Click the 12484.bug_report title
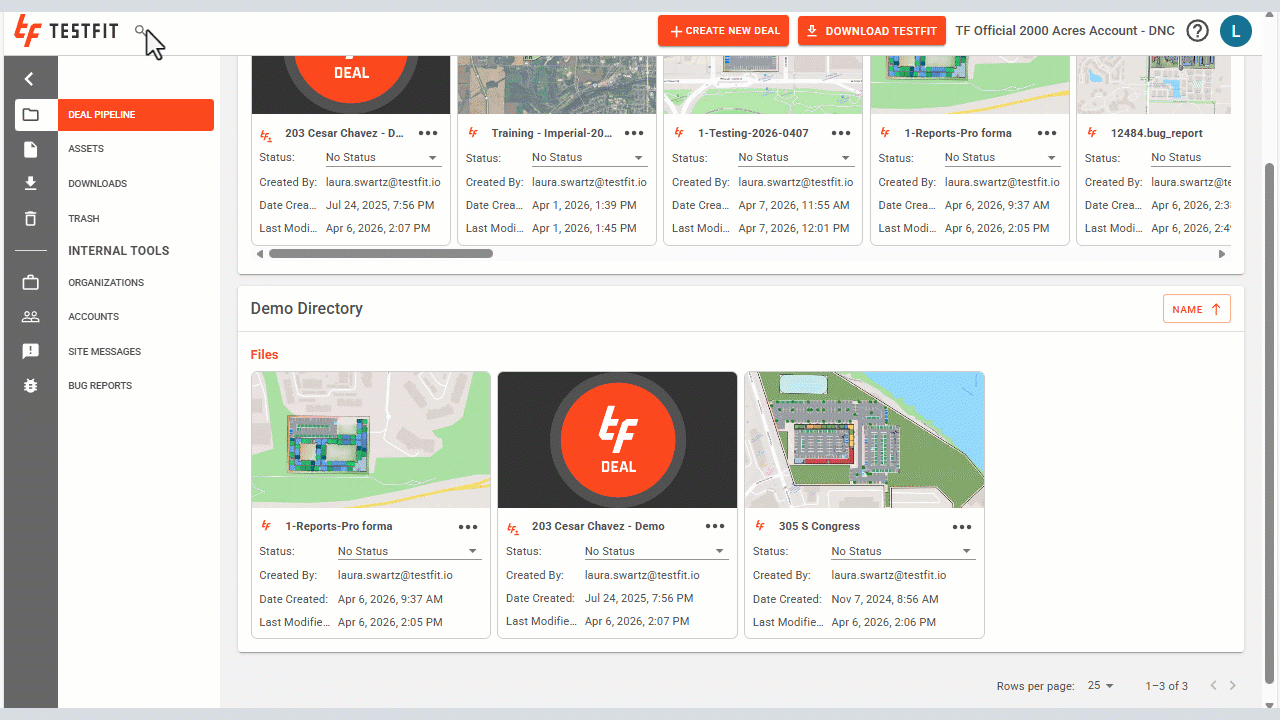Screen dimensions: 1280x720 [1157, 133]
